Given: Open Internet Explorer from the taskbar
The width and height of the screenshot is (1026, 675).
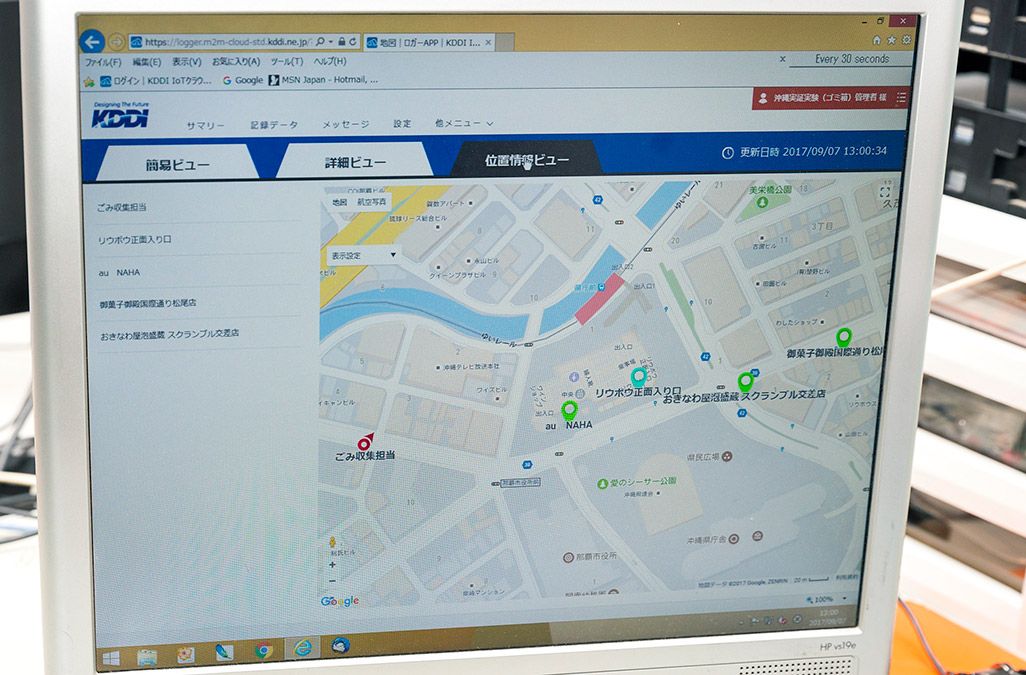Looking at the screenshot, I should click(x=302, y=648).
